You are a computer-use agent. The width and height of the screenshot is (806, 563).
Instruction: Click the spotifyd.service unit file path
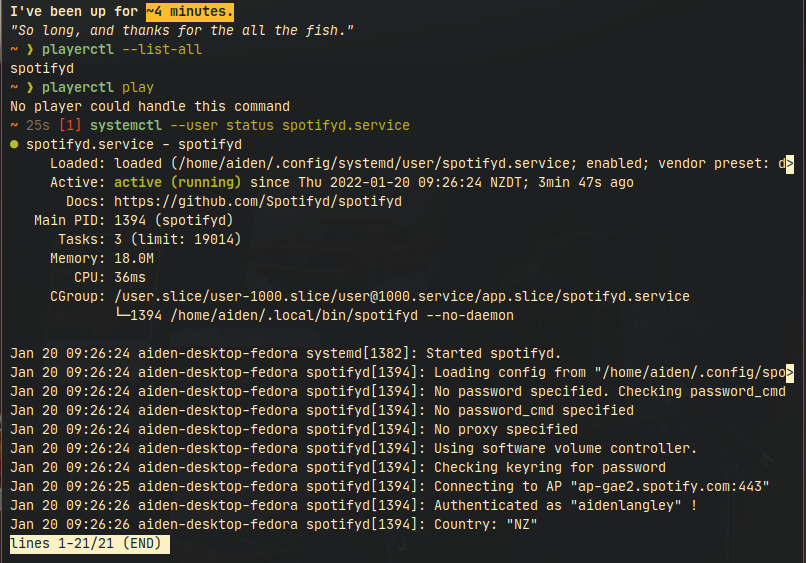point(374,164)
